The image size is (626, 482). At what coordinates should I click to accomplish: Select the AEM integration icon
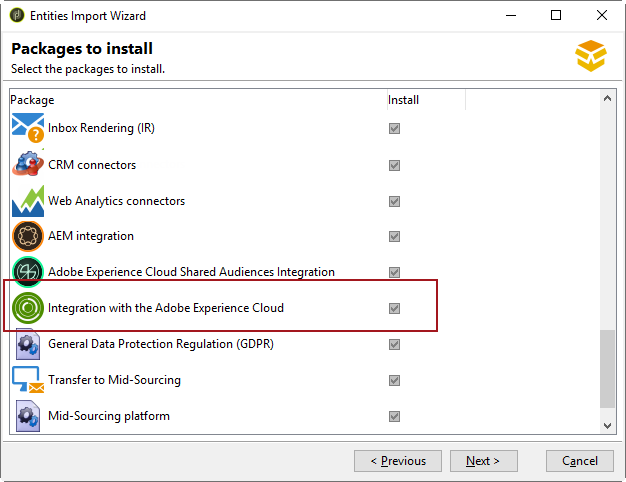(28, 237)
